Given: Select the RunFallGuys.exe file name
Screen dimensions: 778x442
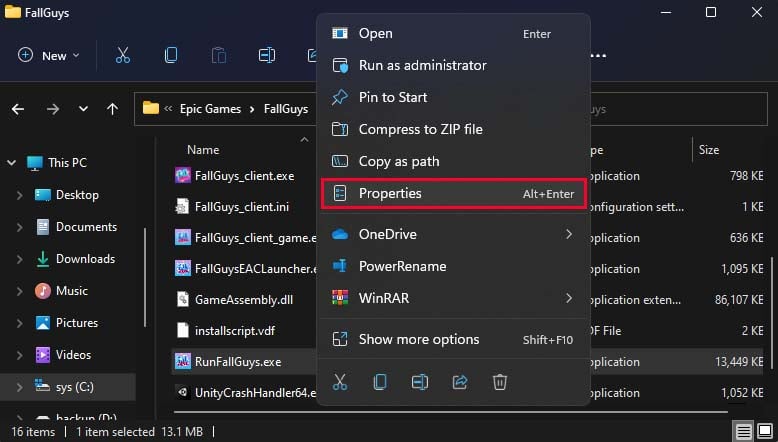Looking at the screenshot, I should tap(238, 362).
